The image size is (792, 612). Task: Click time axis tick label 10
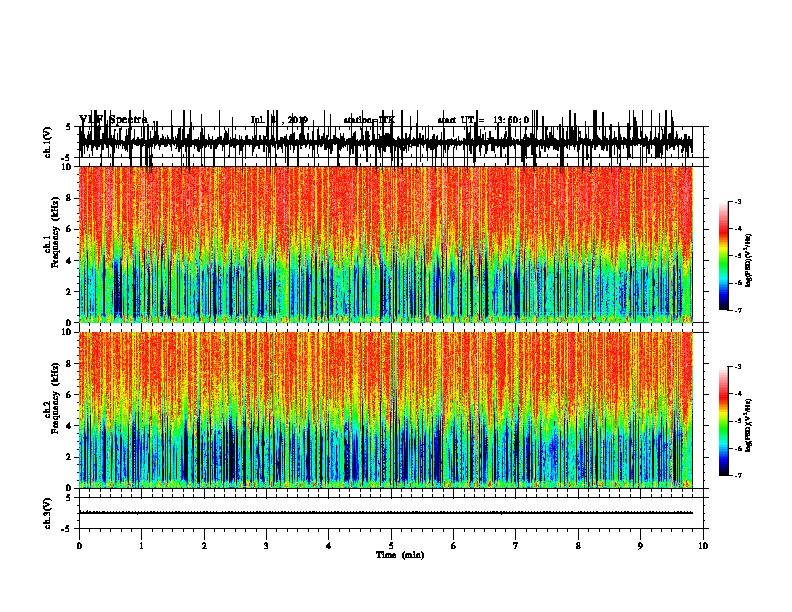click(x=703, y=546)
